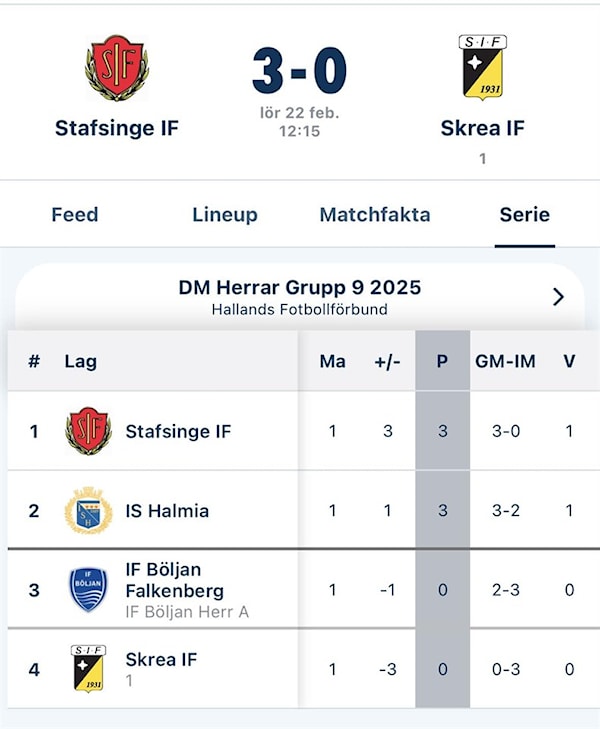Tap the Stafsinge IF crest in match header
The height and width of the screenshot is (729, 600).
click(116, 68)
